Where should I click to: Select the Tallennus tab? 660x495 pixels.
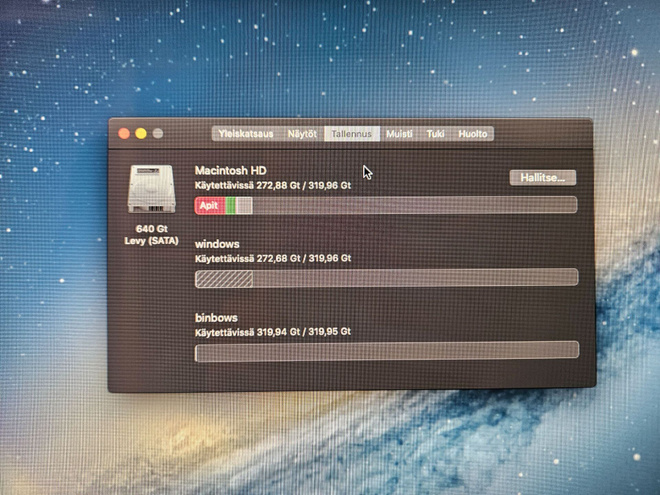(x=351, y=134)
